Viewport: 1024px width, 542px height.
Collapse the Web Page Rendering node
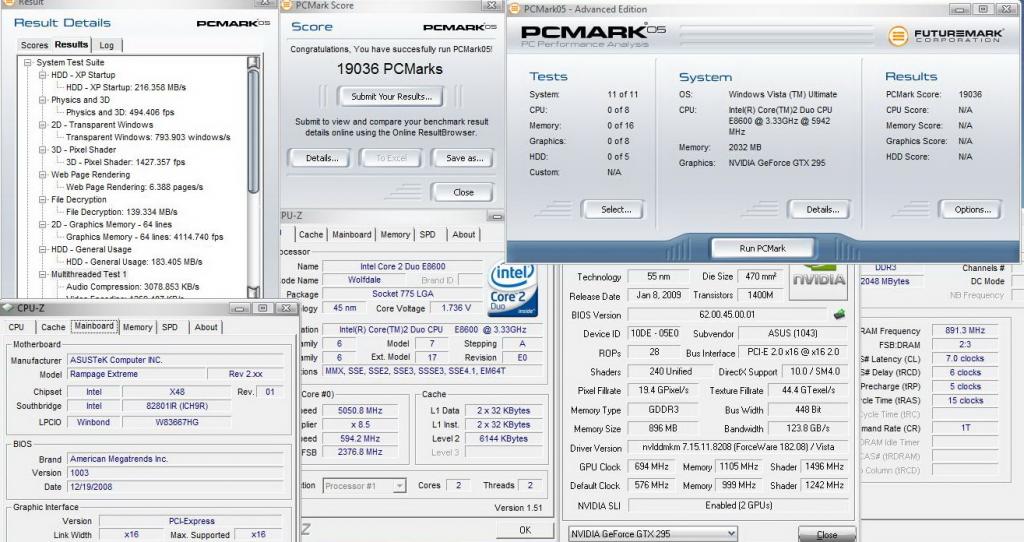tap(42, 175)
